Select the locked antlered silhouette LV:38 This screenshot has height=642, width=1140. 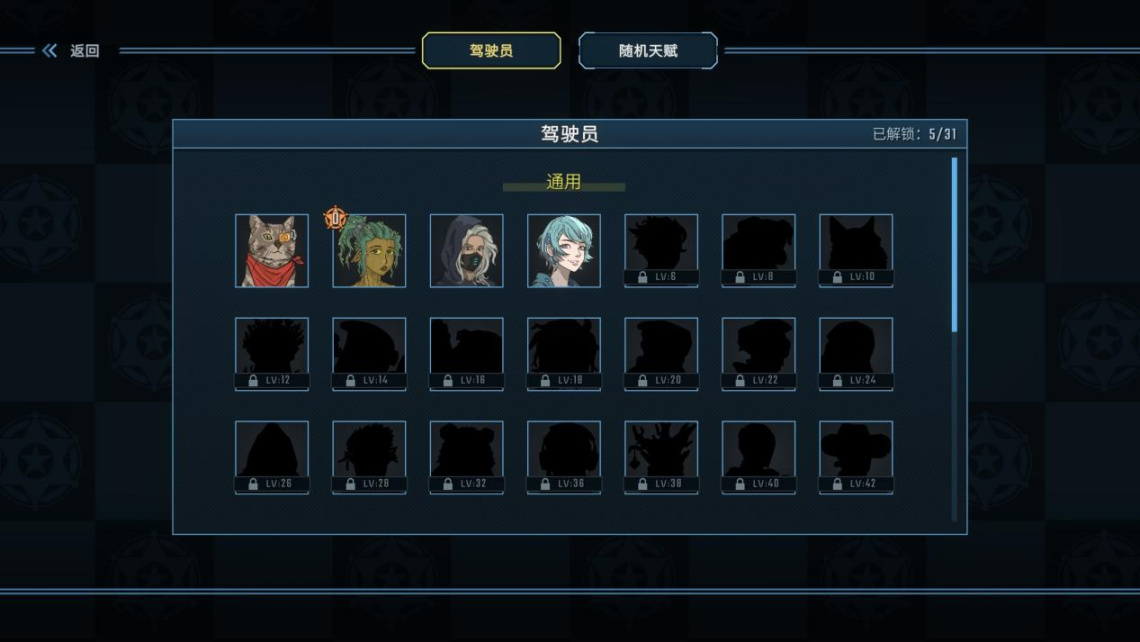tap(661, 457)
